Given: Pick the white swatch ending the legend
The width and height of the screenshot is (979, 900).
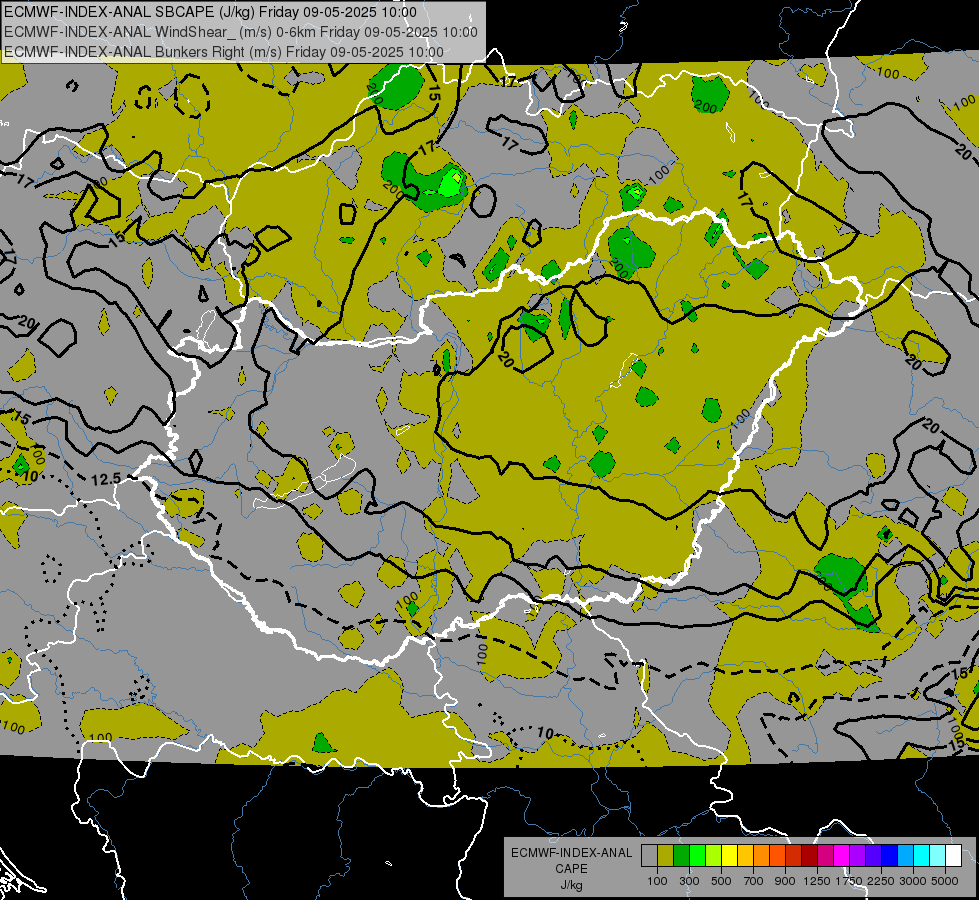Looking at the screenshot, I should point(954,856).
